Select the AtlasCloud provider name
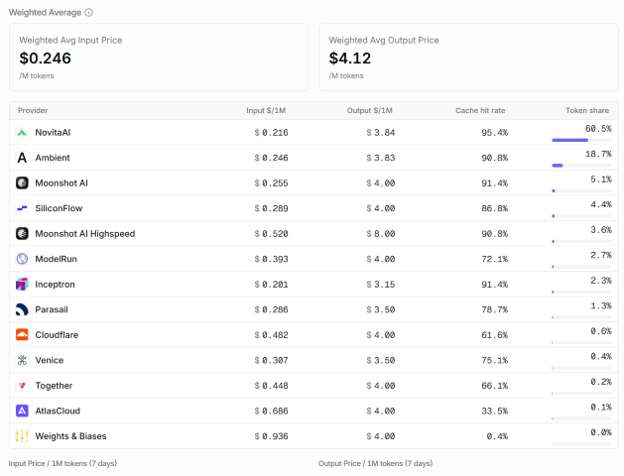 (58, 411)
